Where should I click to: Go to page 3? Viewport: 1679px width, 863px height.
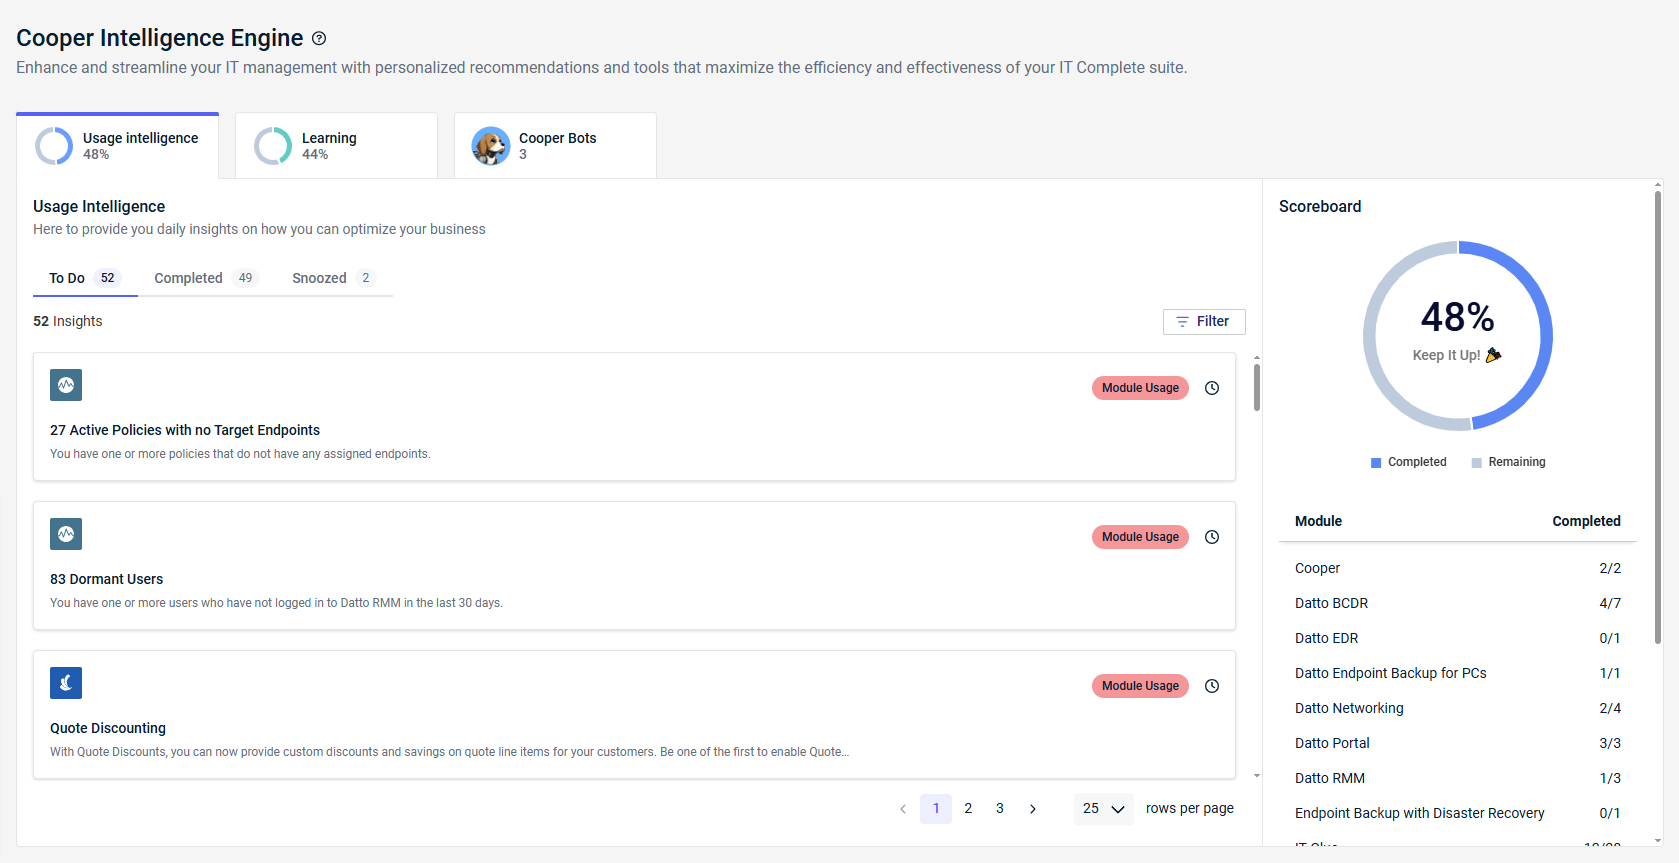coord(1000,809)
